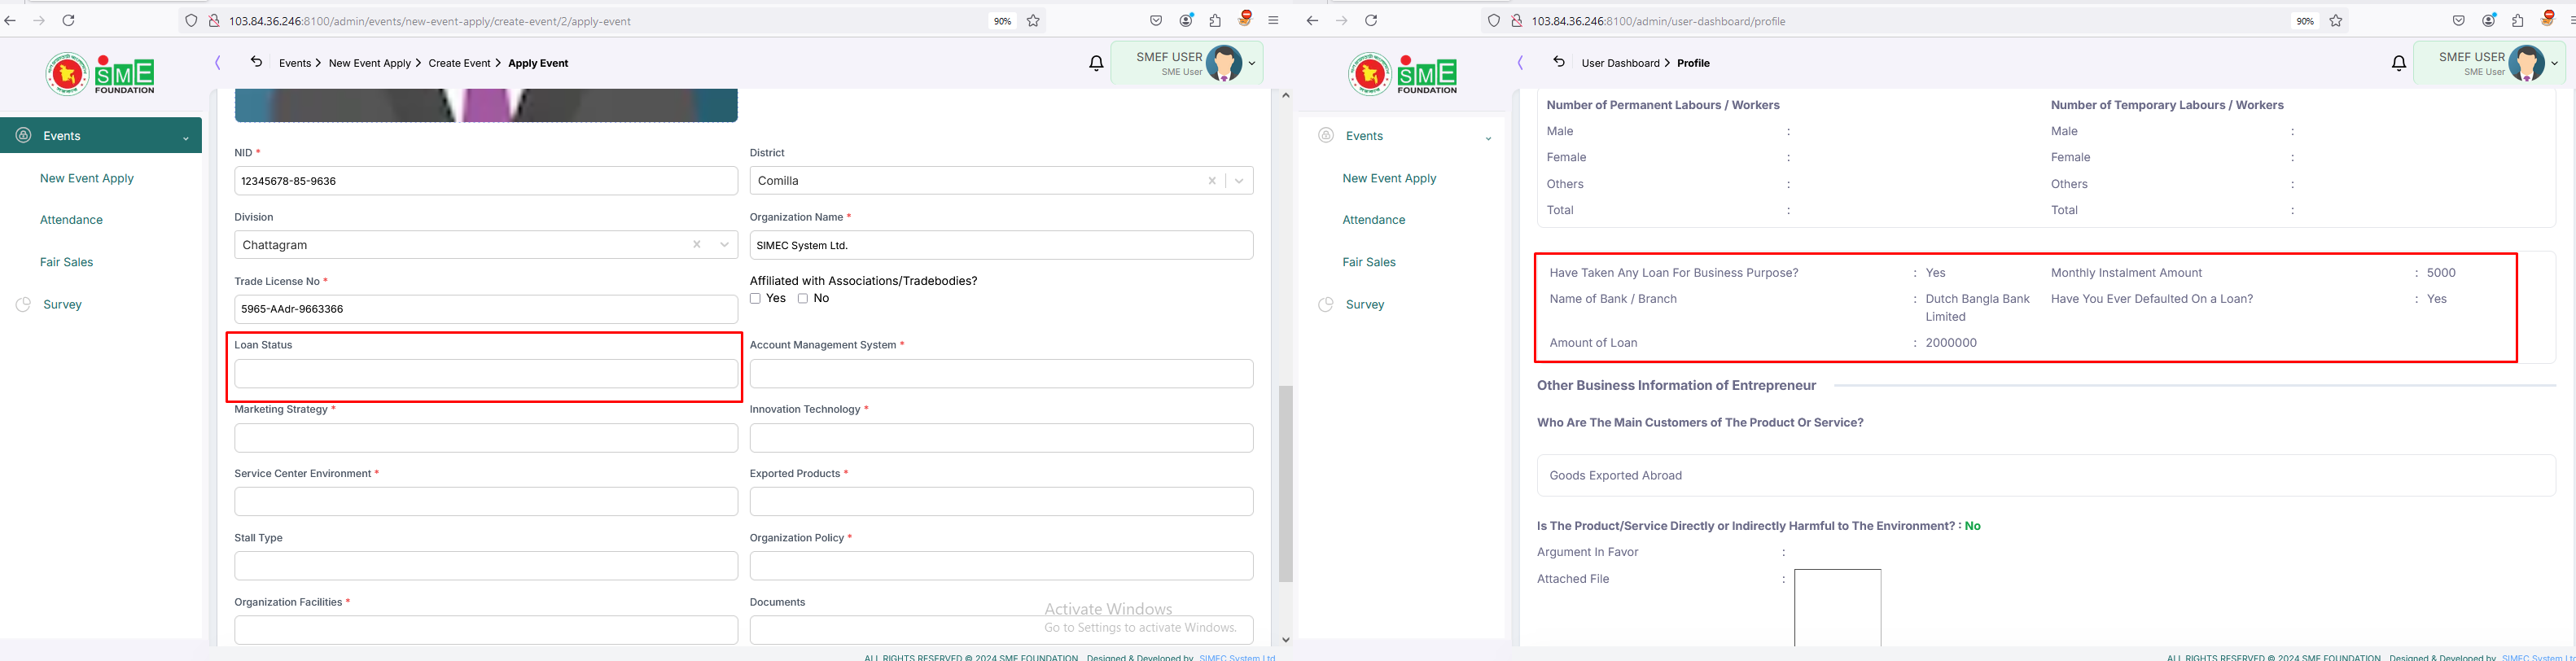
Task: Click scrollbar thumb on Apply Event form
Action: [1286, 483]
